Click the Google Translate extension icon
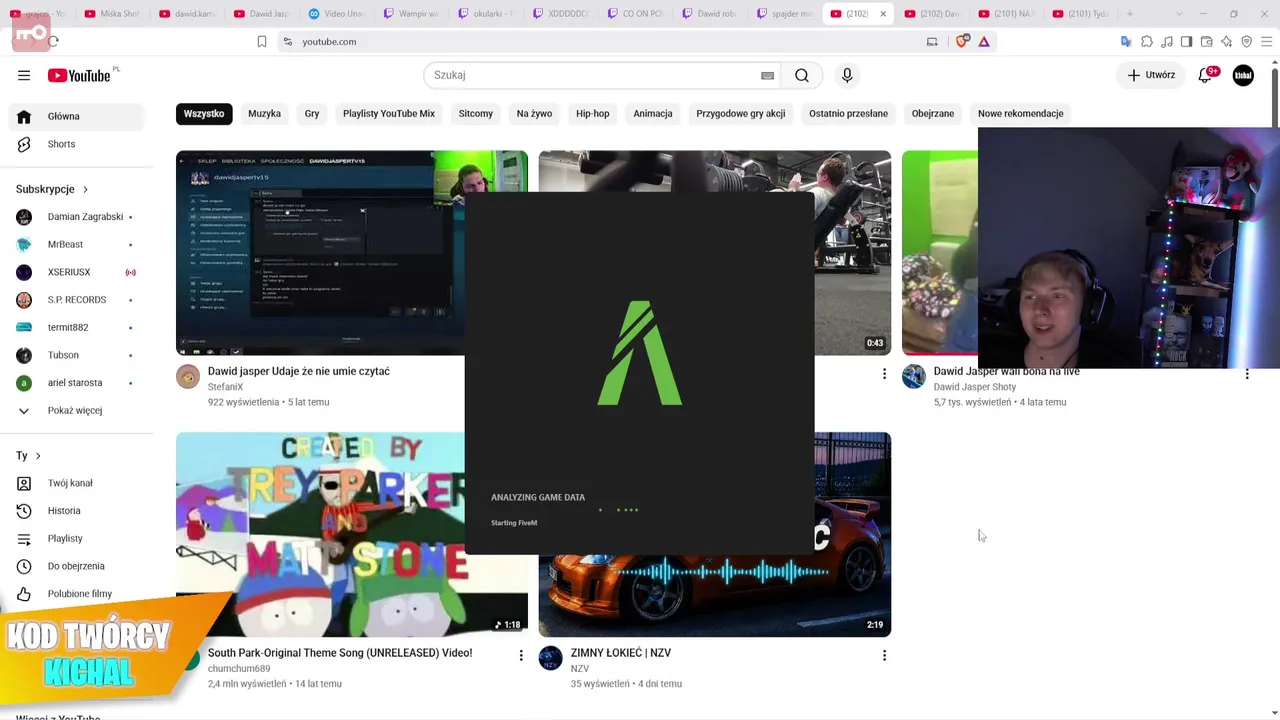Image resolution: width=1280 pixels, height=720 pixels. tap(1126, 41)
